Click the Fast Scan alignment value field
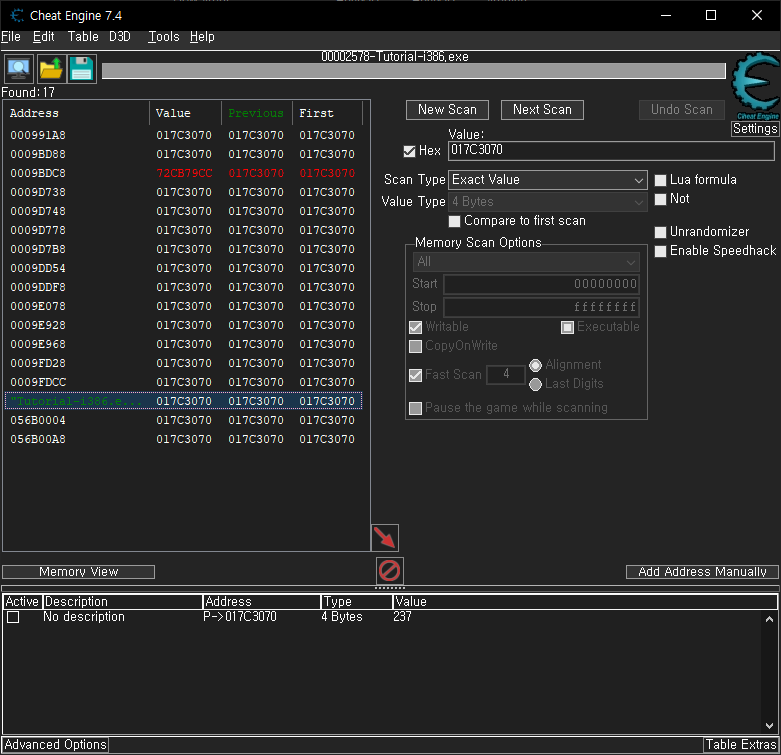Image resolution: width=781 pixels, height=755 pixels. 506,375
